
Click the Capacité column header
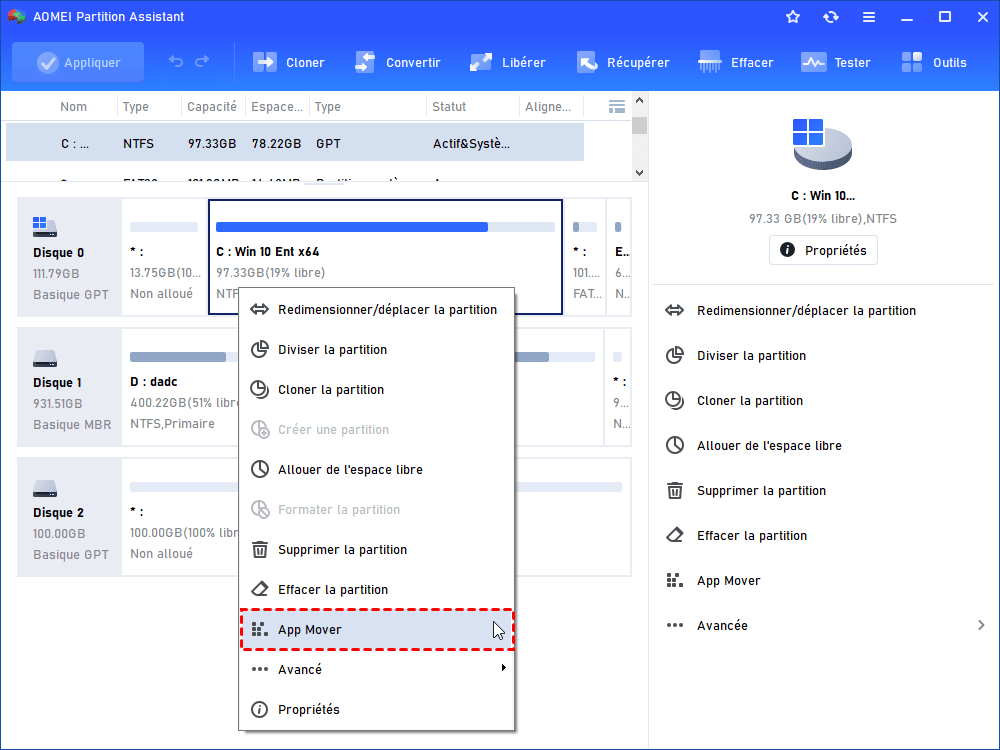tap(212, 107)
